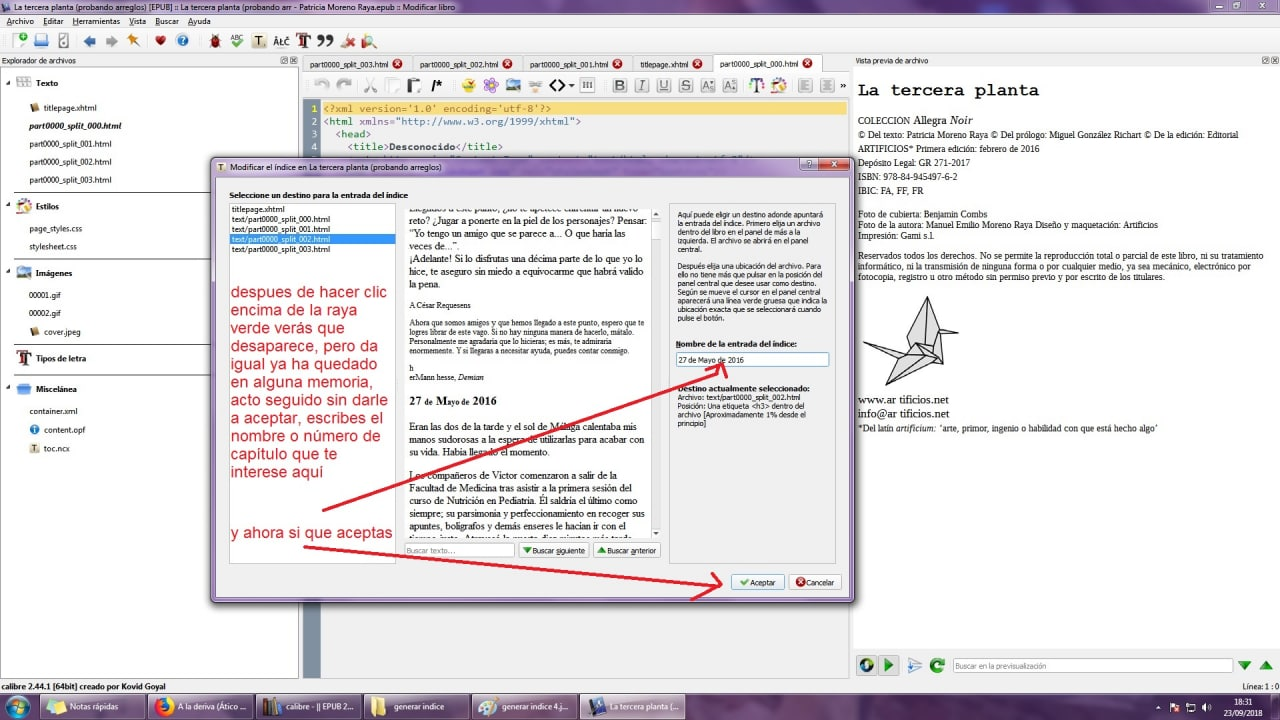Viewport: 1280px width, 720px height.
Task: Open the Vista menu
Action: tap(138, 20)
